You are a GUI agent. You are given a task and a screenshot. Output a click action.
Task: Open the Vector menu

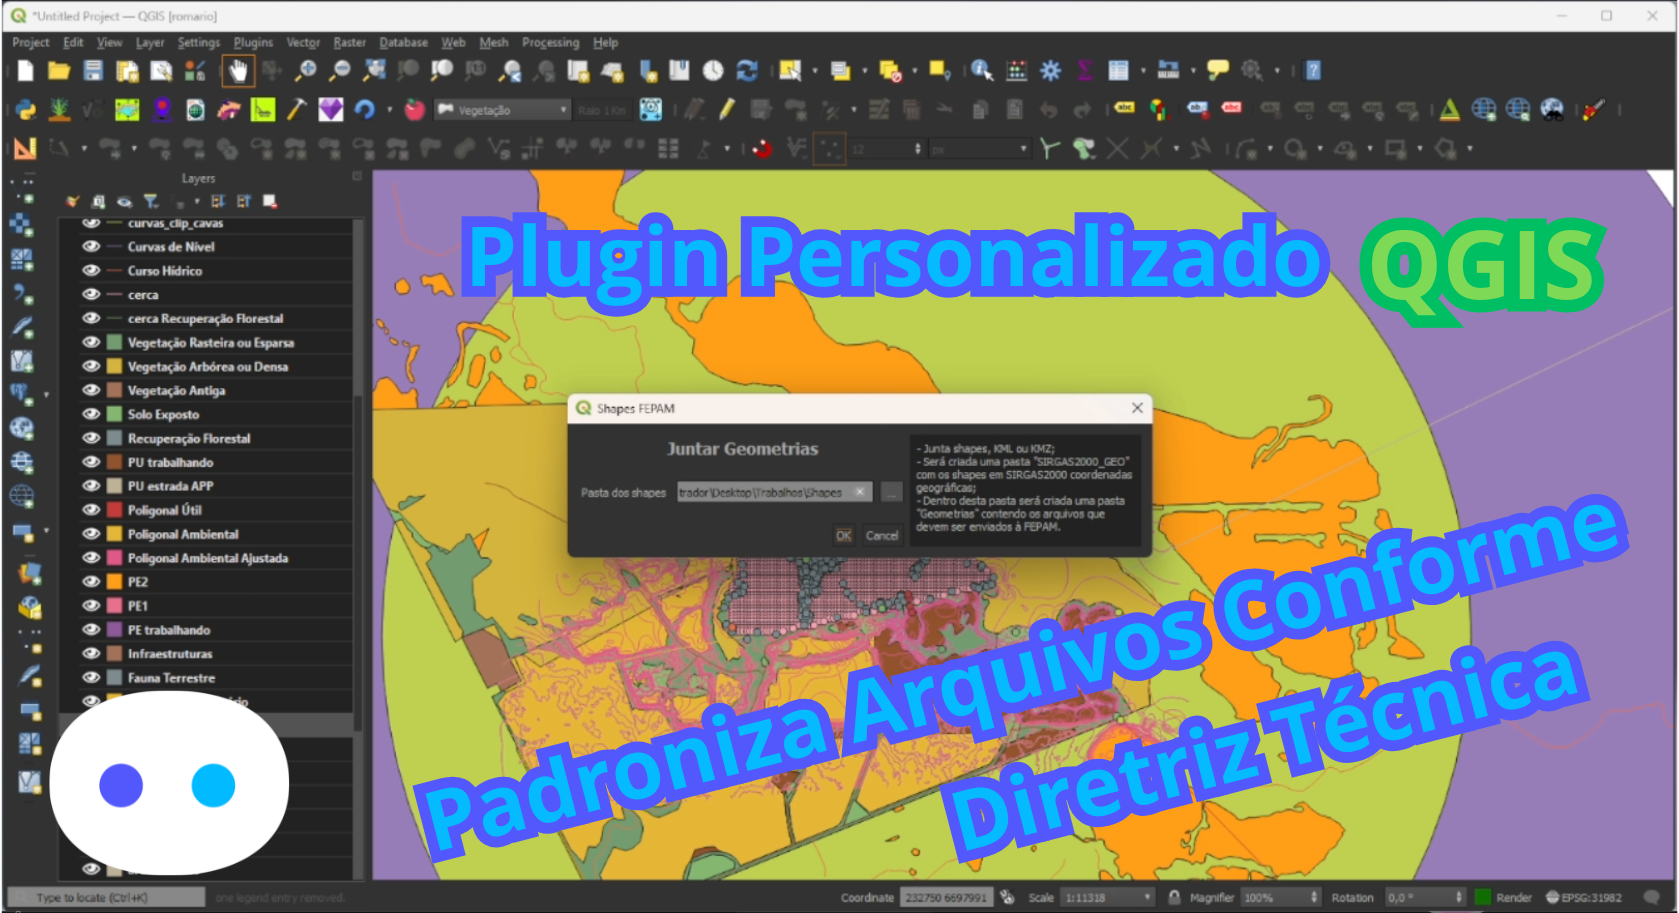click(x=303, y=42)
